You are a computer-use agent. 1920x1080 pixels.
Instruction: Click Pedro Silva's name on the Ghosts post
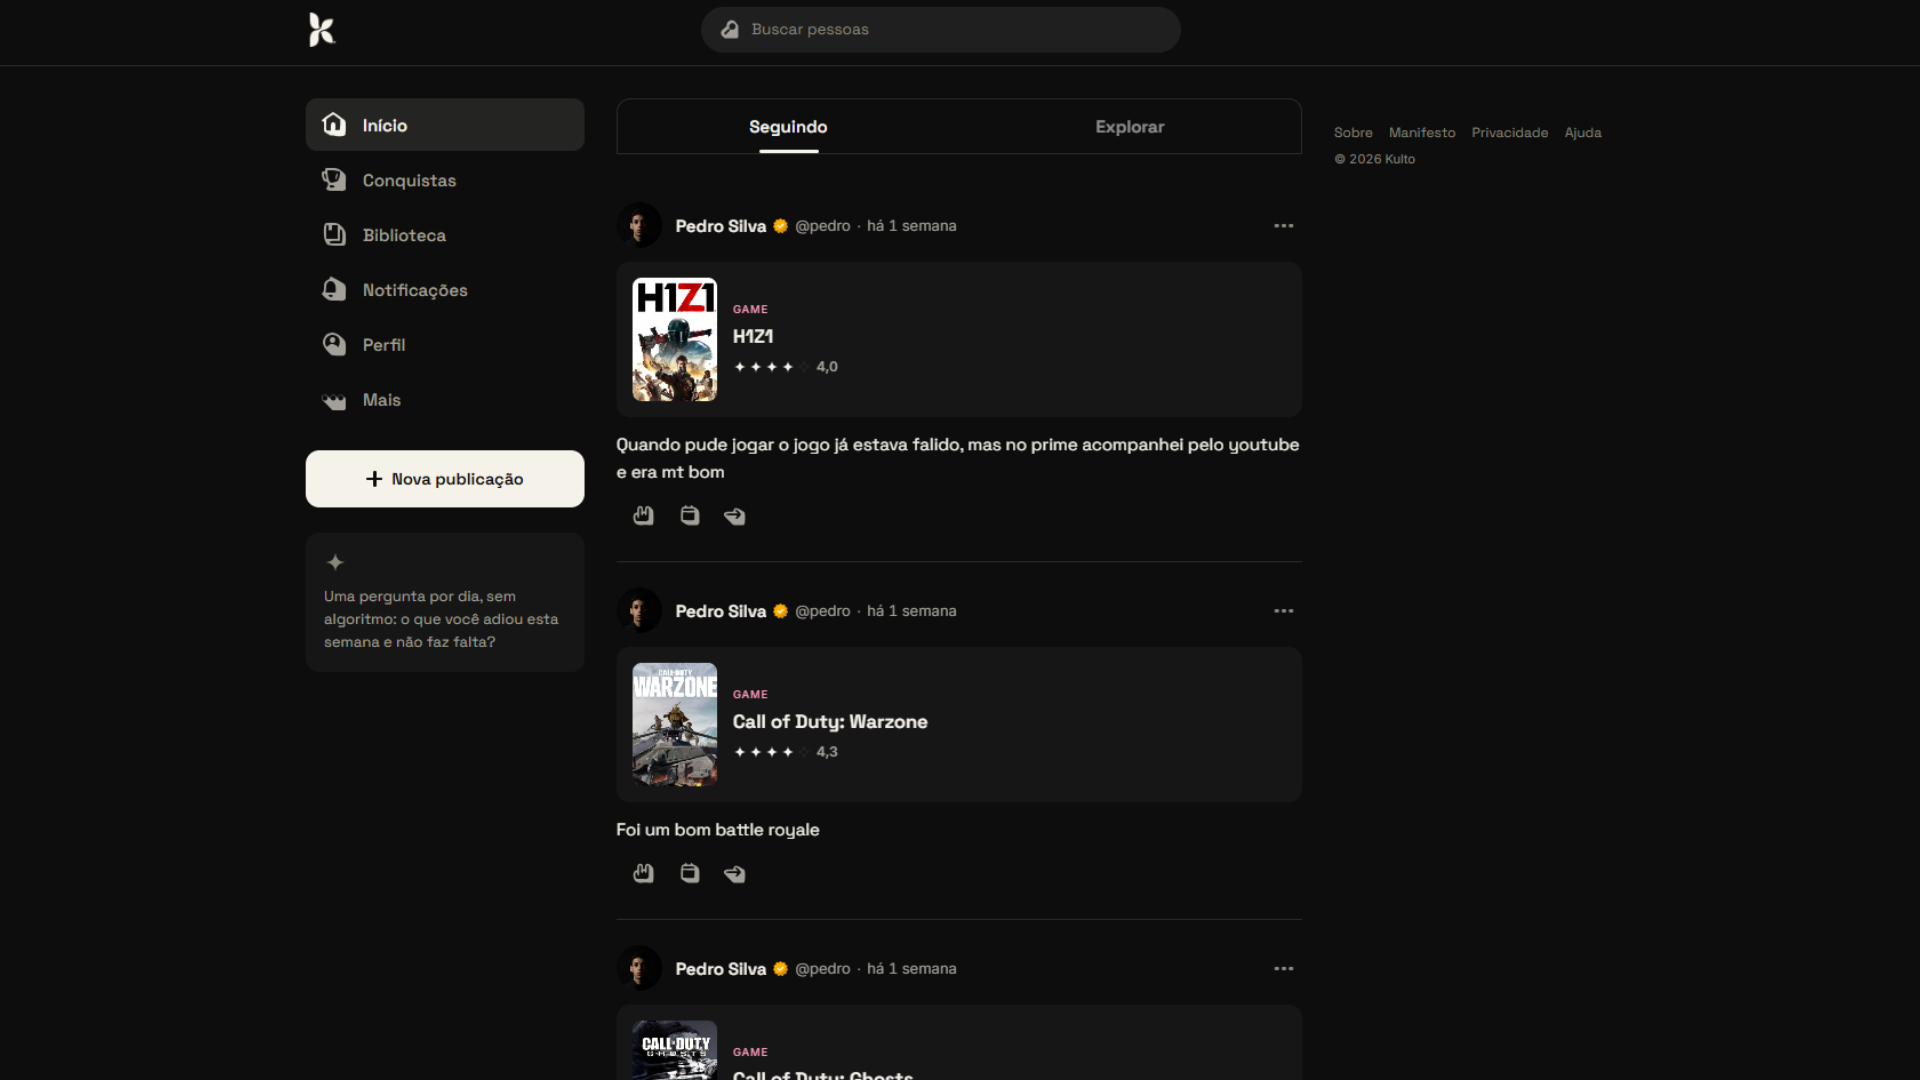click(720, 969)
